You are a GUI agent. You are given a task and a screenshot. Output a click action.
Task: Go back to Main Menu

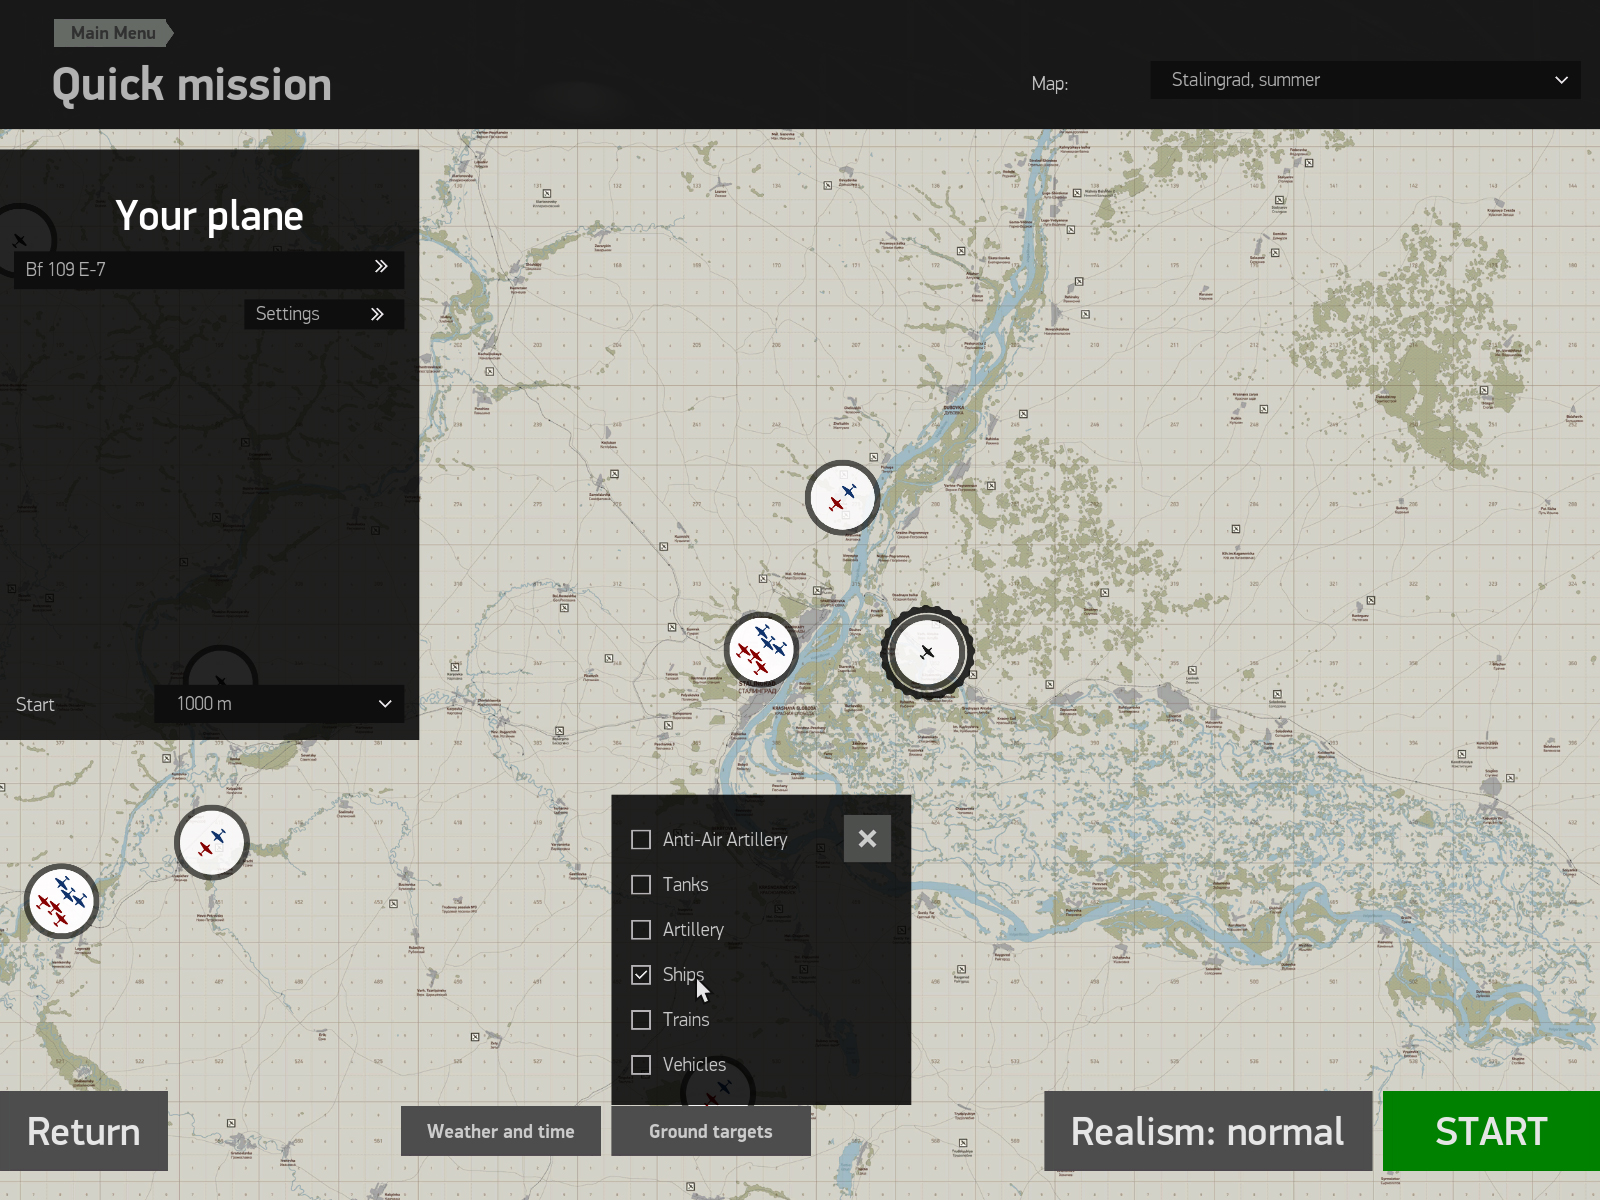[113, 33]
